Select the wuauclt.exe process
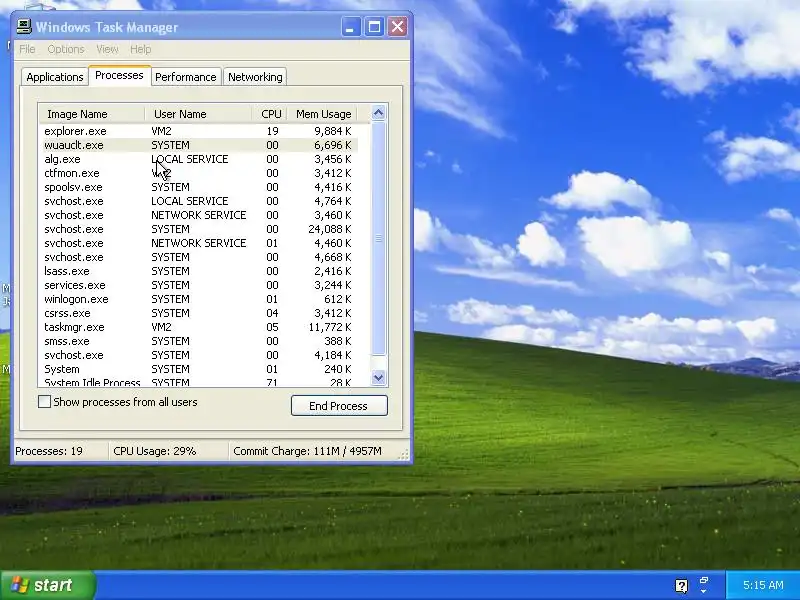Screen dimensions: 800x600 (198, 145)
